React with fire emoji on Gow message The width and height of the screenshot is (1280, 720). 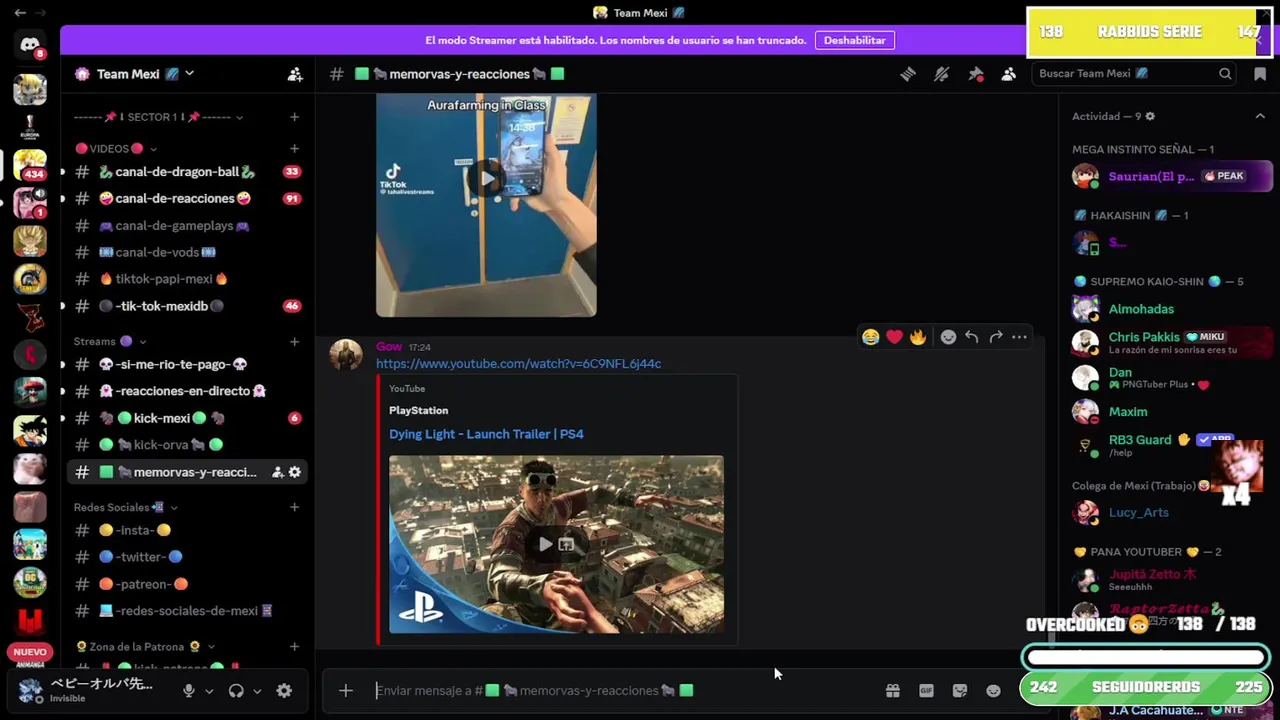(x=918, y=337)
